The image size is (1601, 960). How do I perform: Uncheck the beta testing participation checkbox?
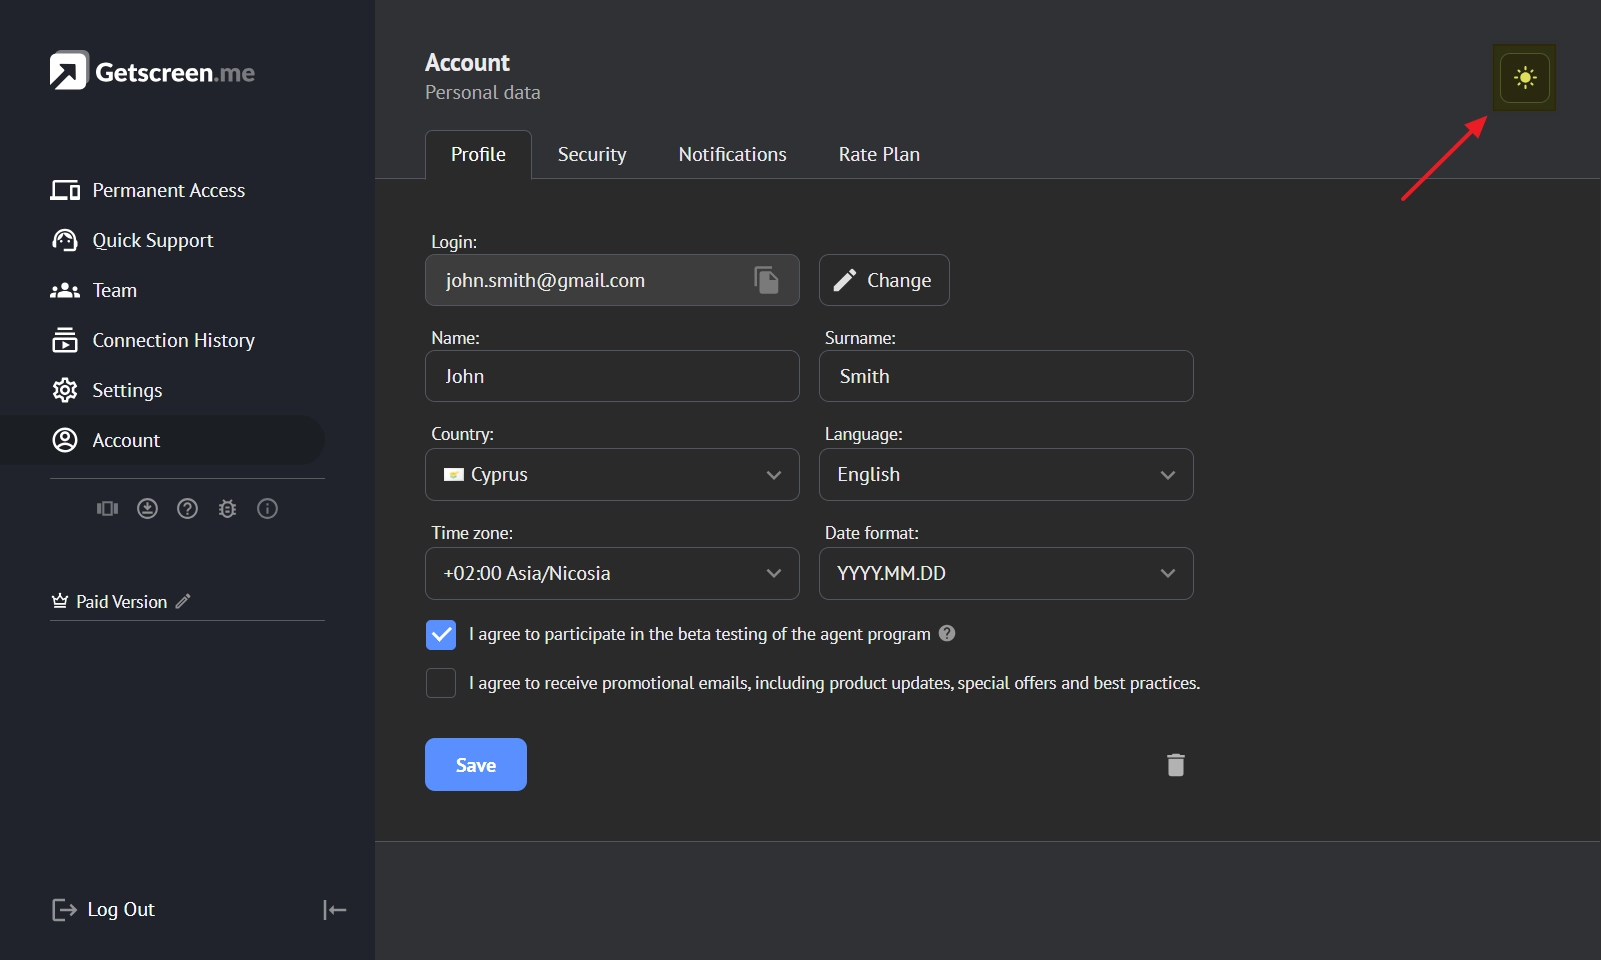tap(441, 635)
